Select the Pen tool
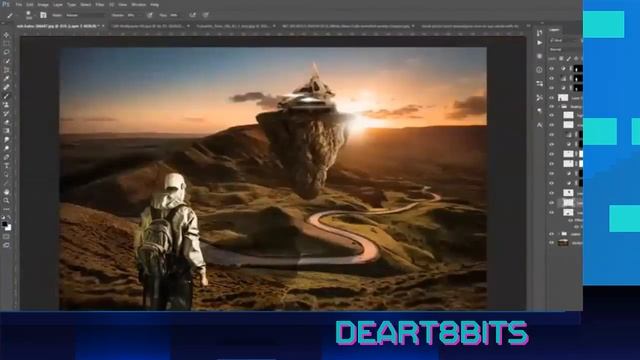 click(6, 157)
